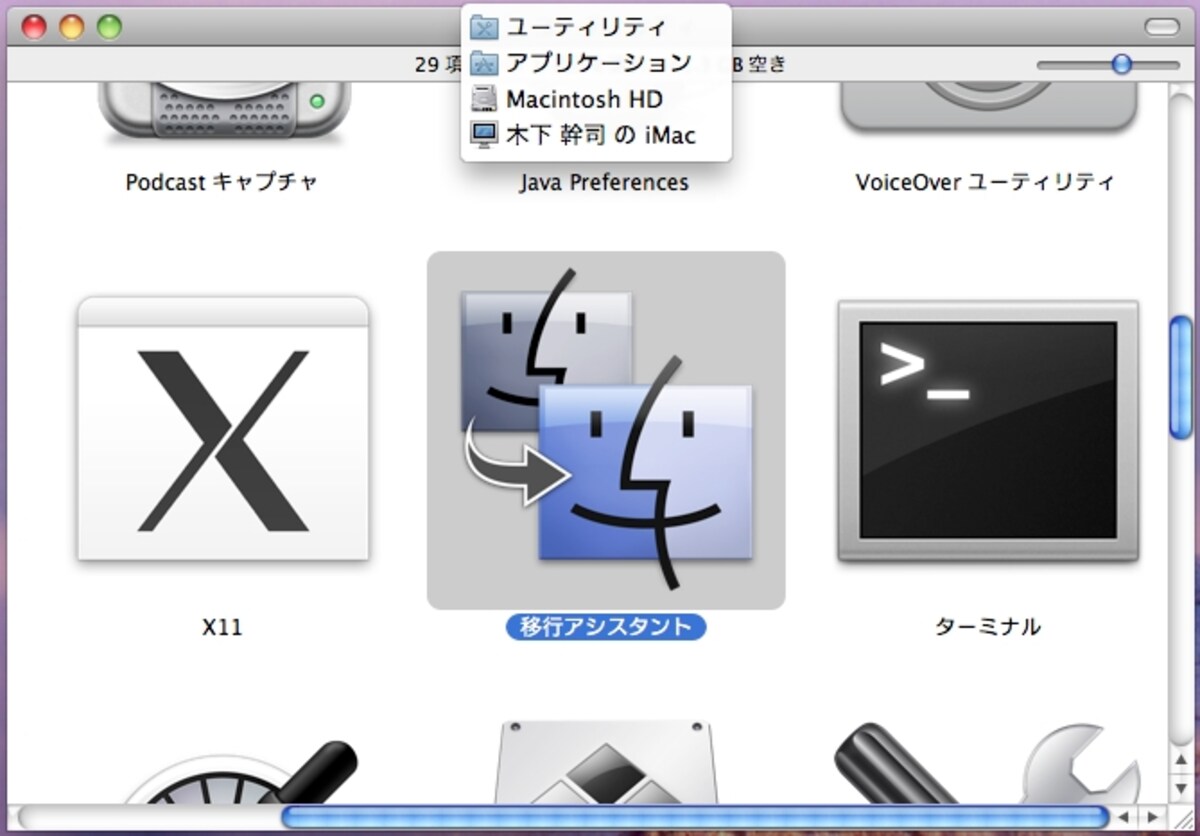Click the horizontal scrollbar thumb
The width and height of the screenshot is (1200, 836).
(x=695, y=816)
